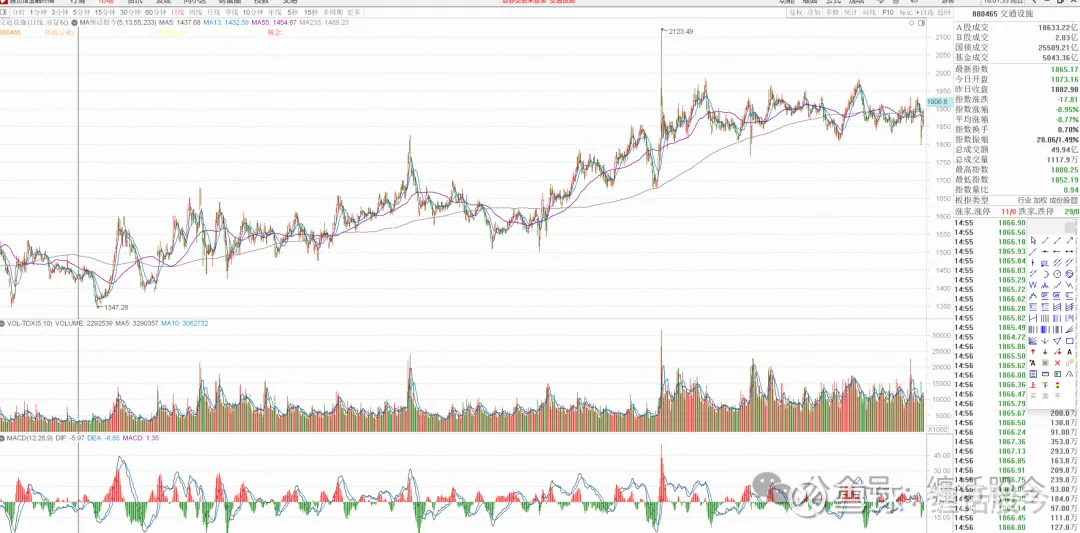The image size is (1080, 533).
Task: Place a red up-arrow marker
Action: click(1033, 352)
